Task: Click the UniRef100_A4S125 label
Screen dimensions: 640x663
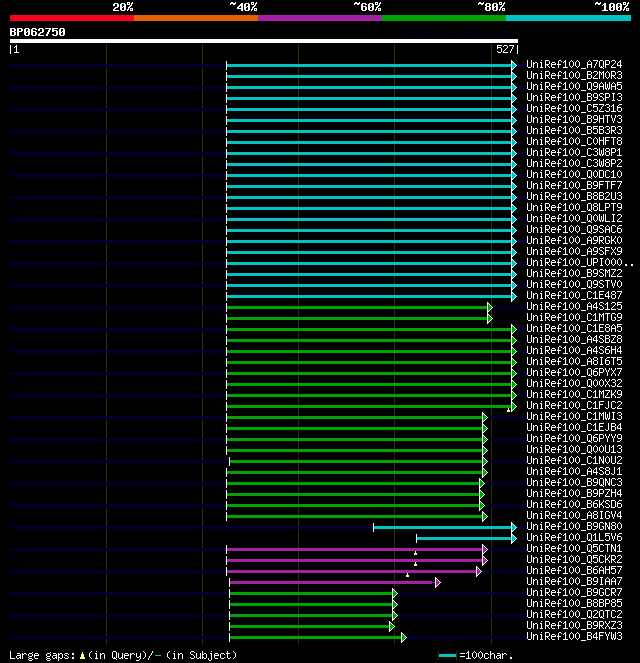Action: pyautogui.click(x=574, y=307)
